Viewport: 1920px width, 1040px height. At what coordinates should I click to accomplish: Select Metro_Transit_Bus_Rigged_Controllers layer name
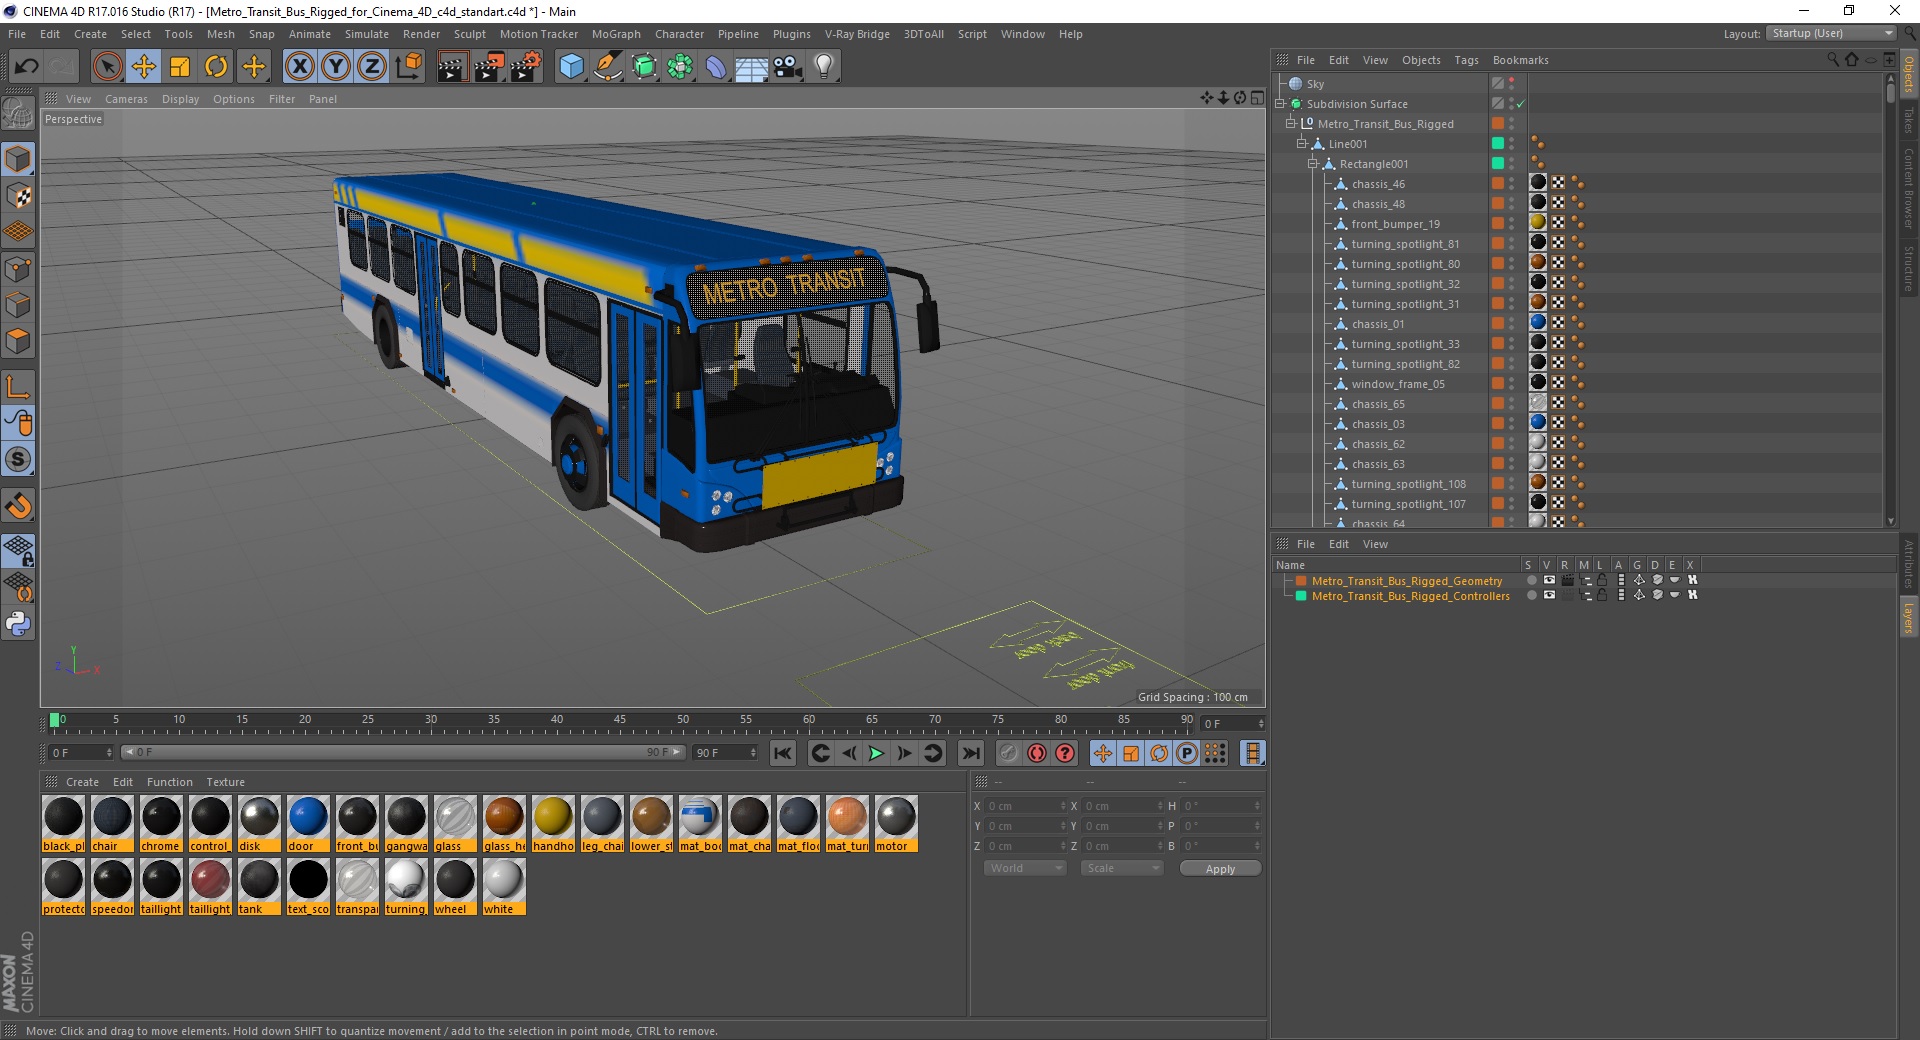tap(1410, 596)
